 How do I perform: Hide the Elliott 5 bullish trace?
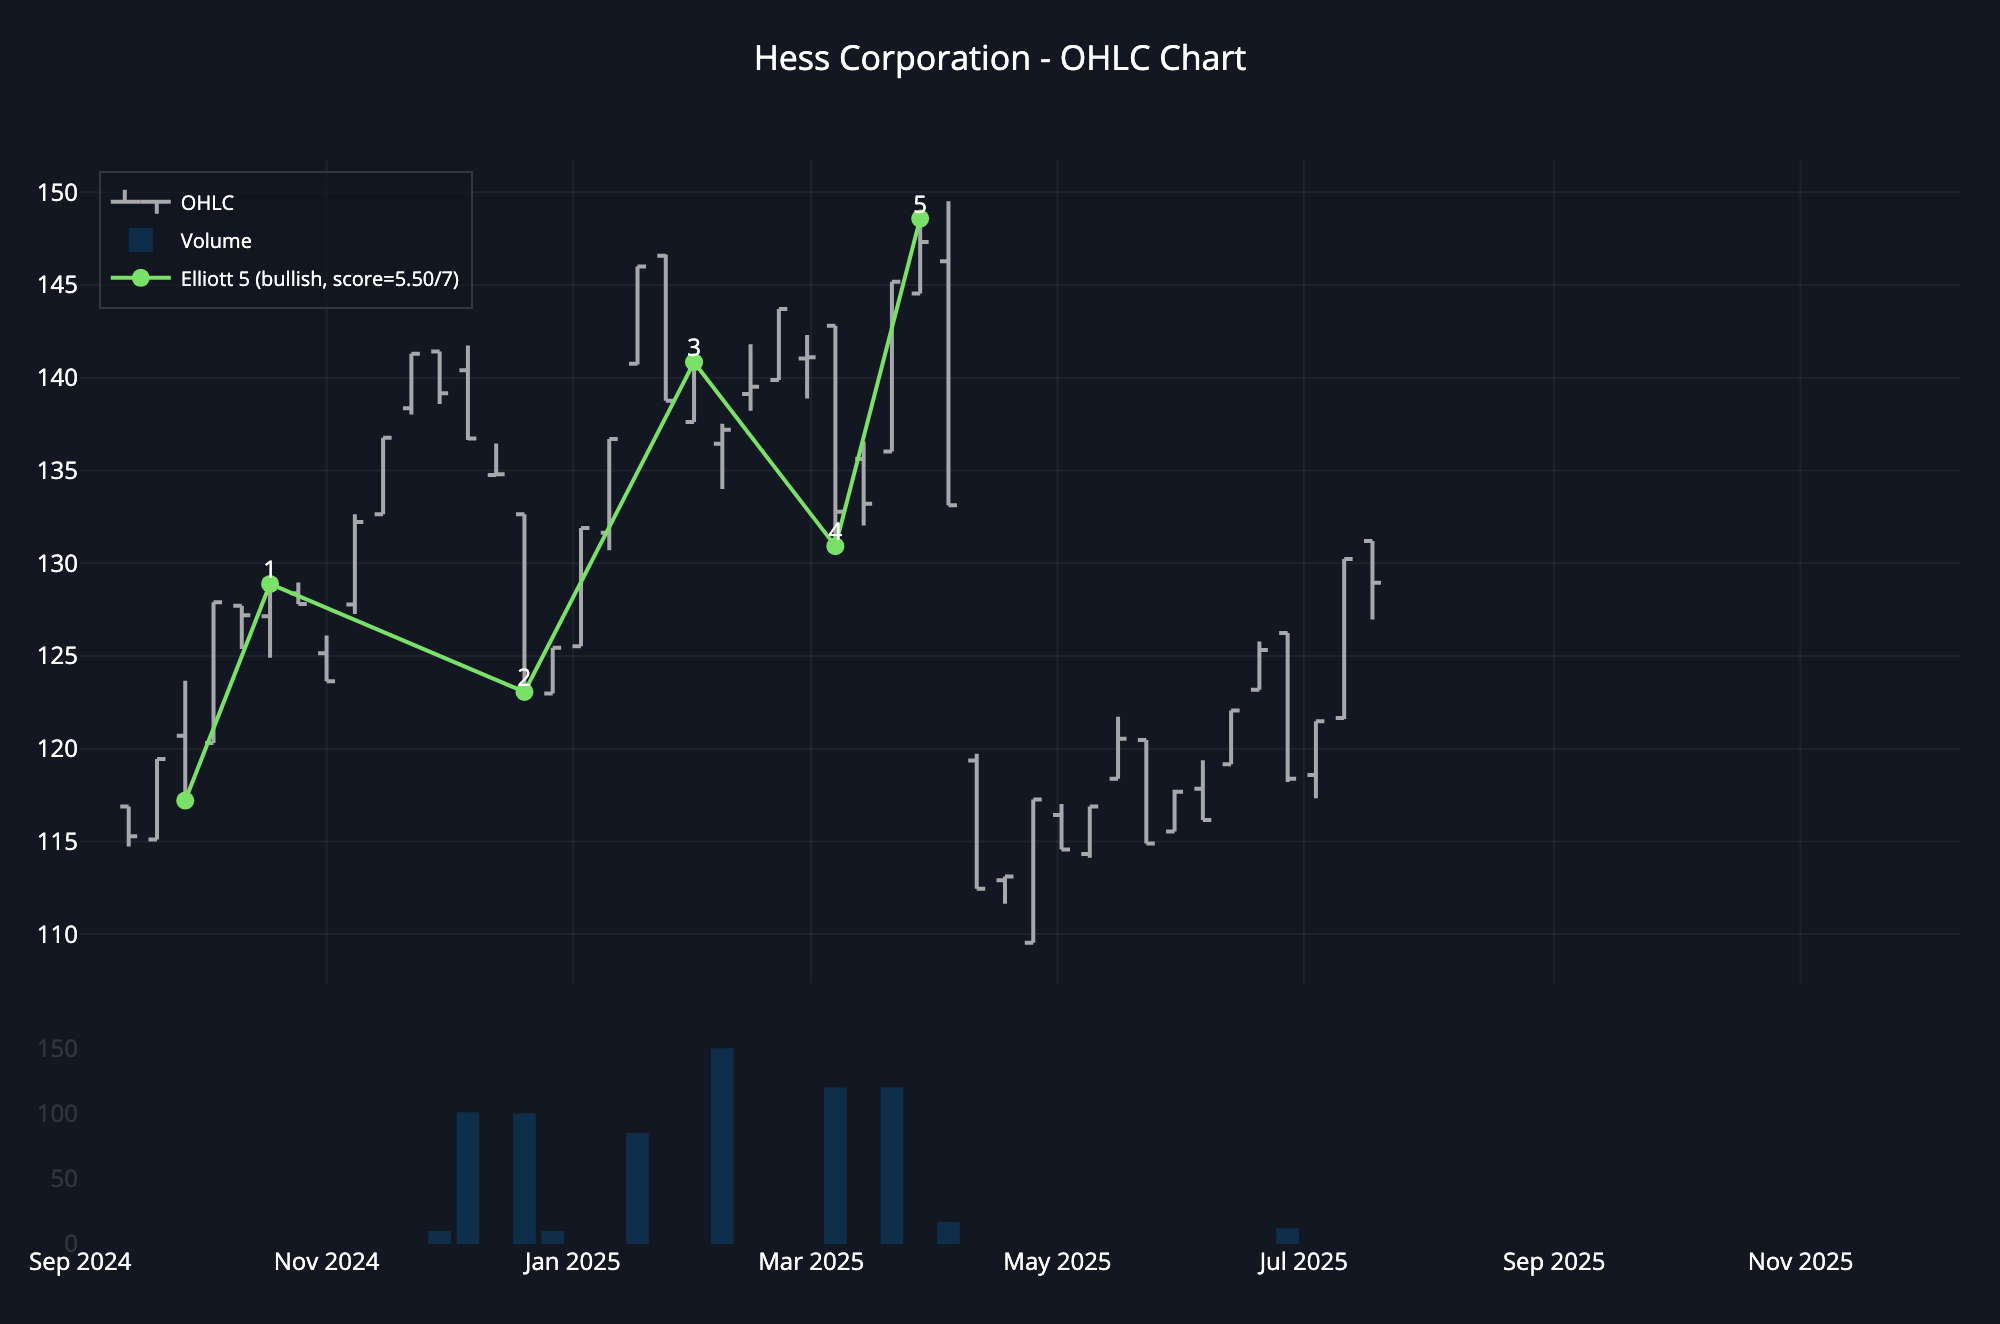(319, 279)
